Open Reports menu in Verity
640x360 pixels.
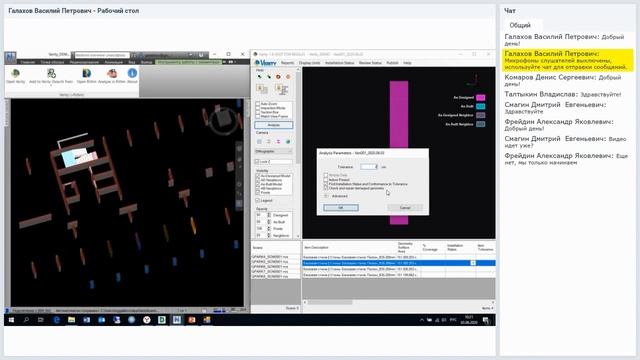[x=287, y=63]
